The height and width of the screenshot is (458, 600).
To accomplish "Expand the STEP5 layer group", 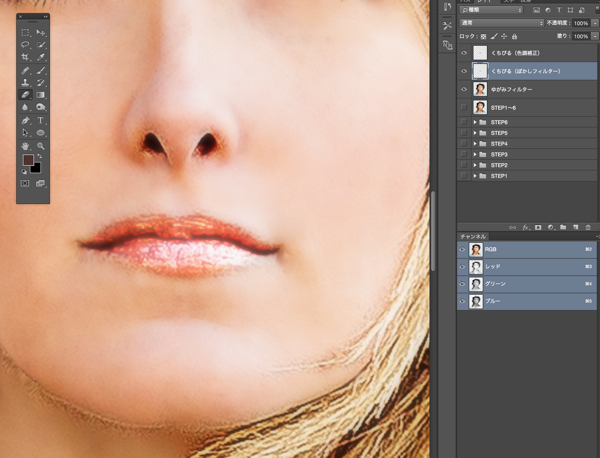I will coord(475,133).
